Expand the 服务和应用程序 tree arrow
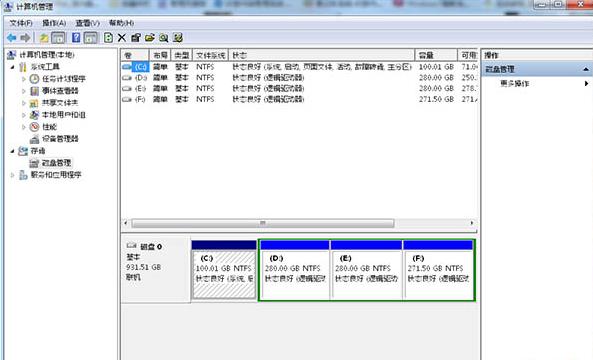593x360 pixels. pyautogui.click(x=12, y=175)
